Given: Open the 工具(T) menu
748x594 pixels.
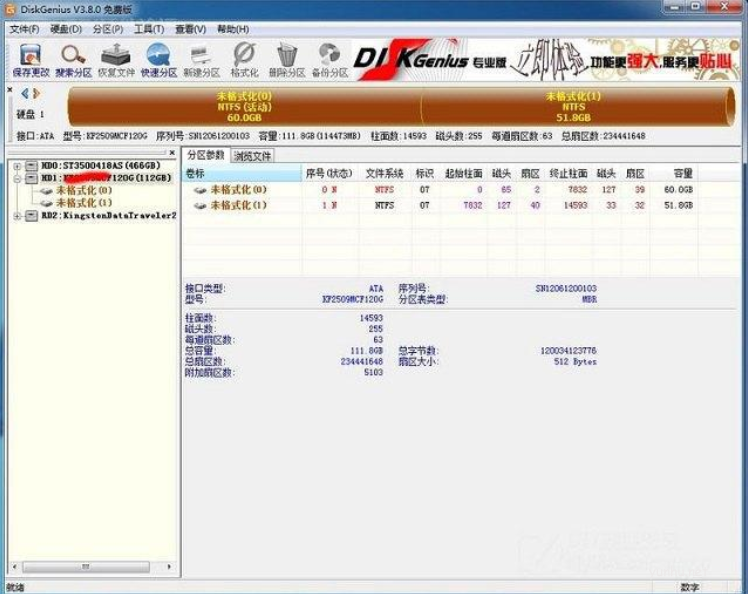Looking at the screenshot, I should pos(149,29).
